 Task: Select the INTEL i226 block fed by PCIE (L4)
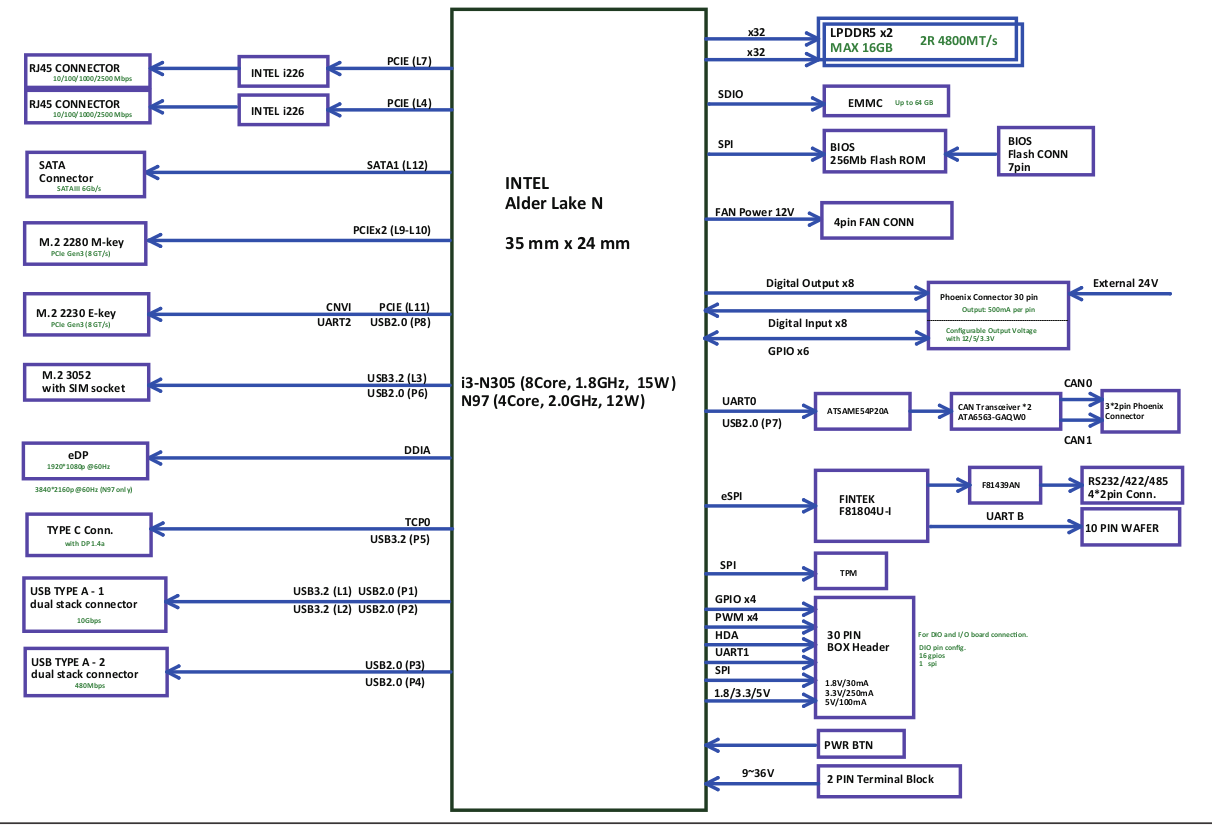coord(283,109)
